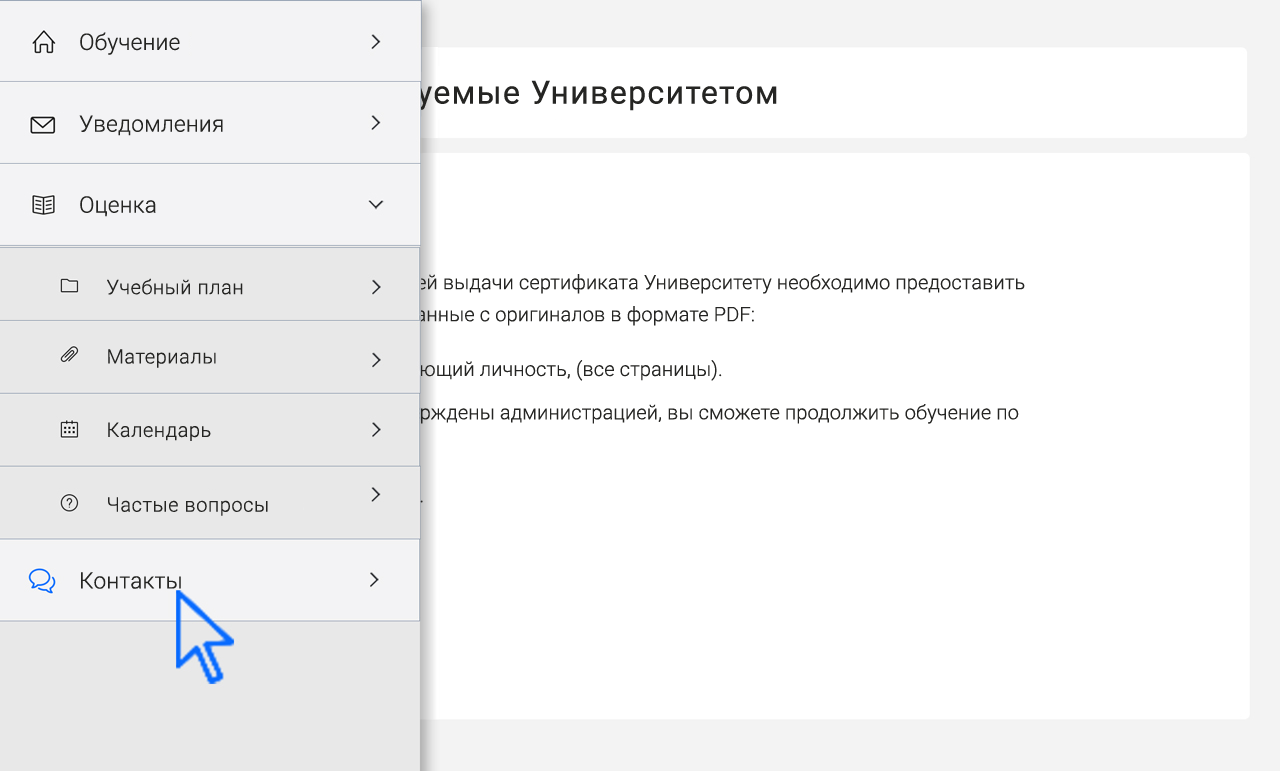Click the open book icon beside Оценка

tap(43, 205)
